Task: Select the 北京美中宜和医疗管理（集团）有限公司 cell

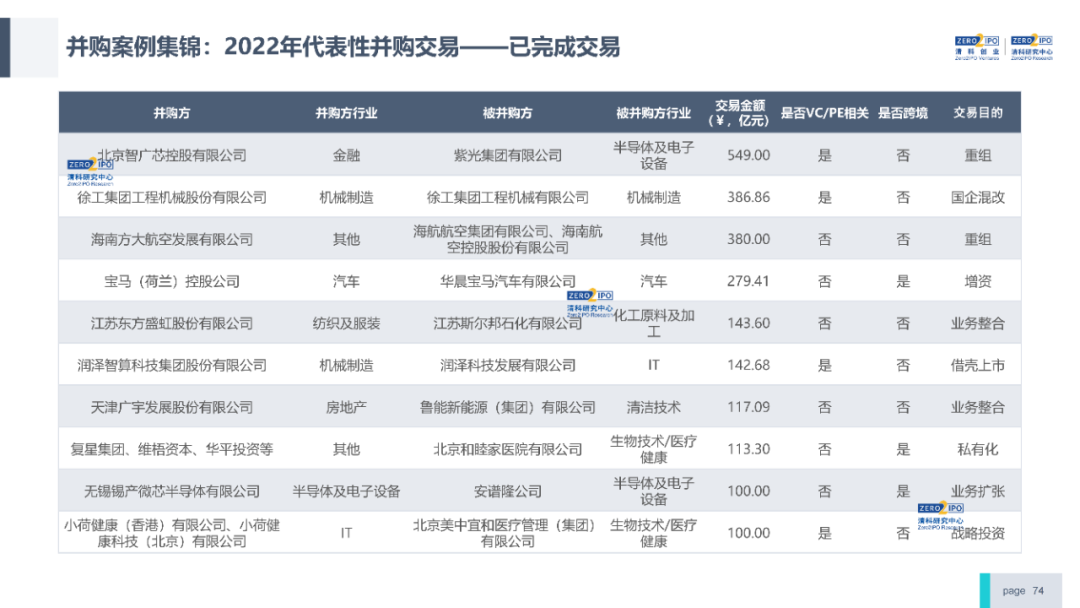Action: (x=508, y=534)
